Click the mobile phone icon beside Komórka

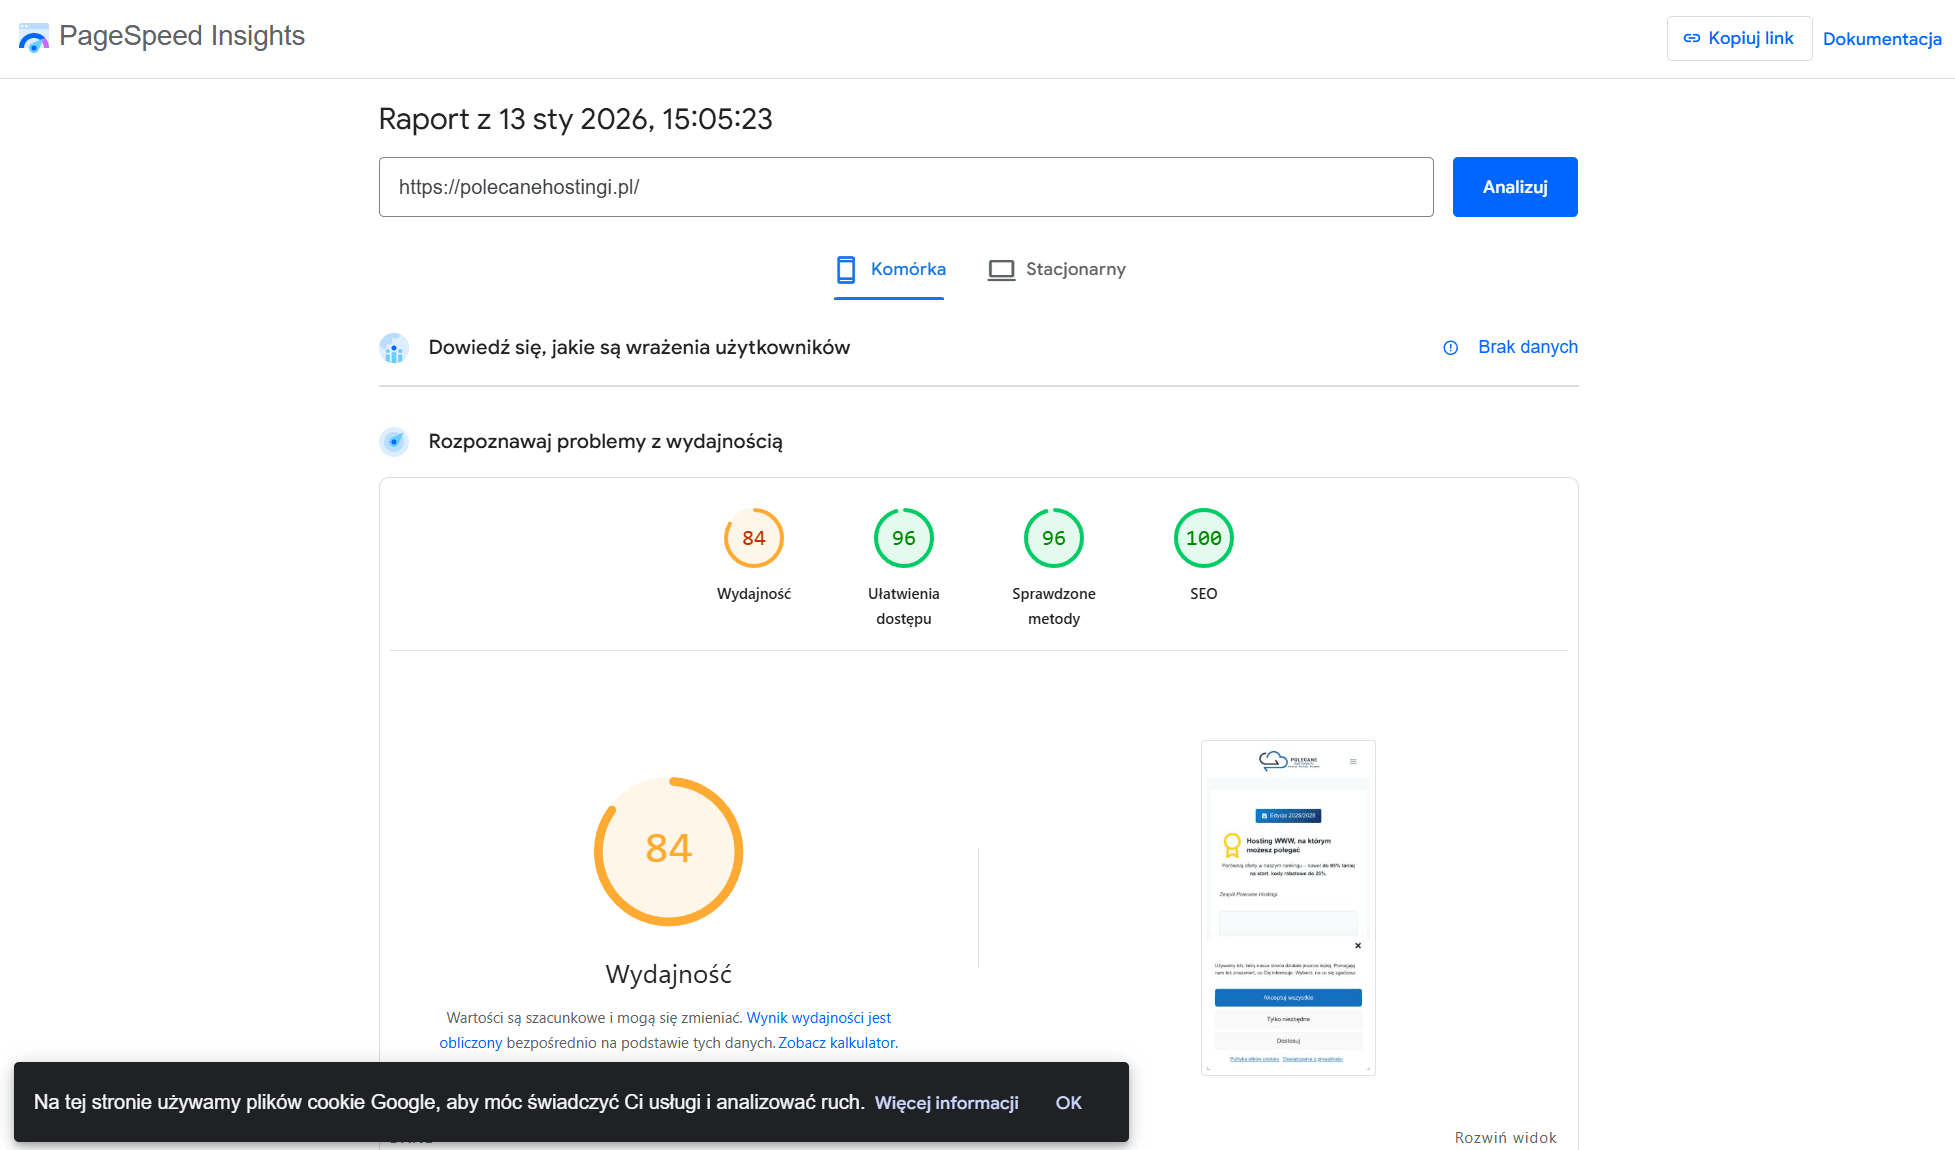[x=847, y=269]
